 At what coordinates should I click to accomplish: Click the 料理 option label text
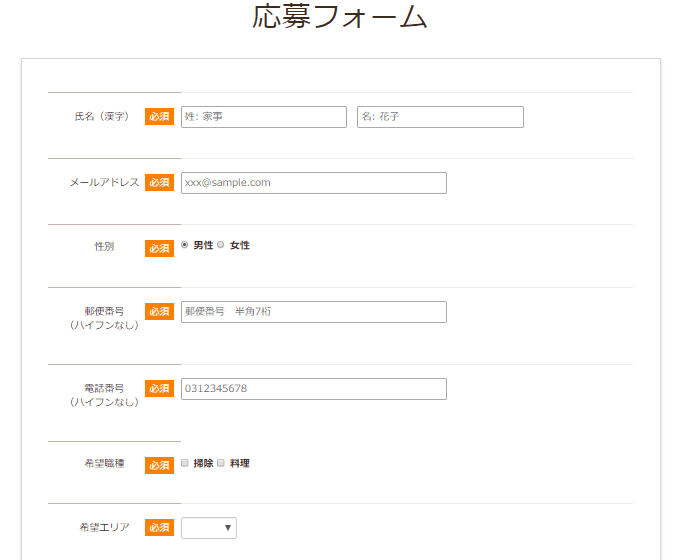coord(240,463)
